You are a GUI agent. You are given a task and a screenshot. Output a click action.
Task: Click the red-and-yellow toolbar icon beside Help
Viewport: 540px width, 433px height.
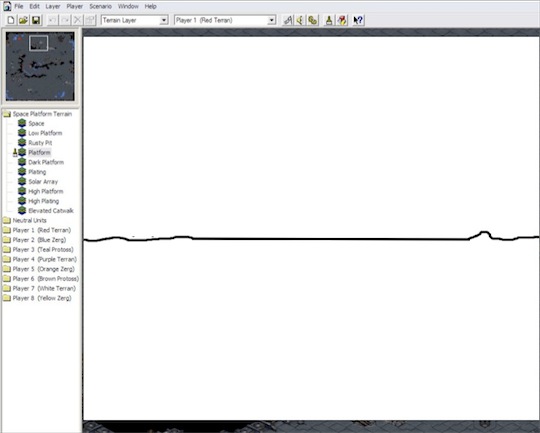[x=342, y=20]
